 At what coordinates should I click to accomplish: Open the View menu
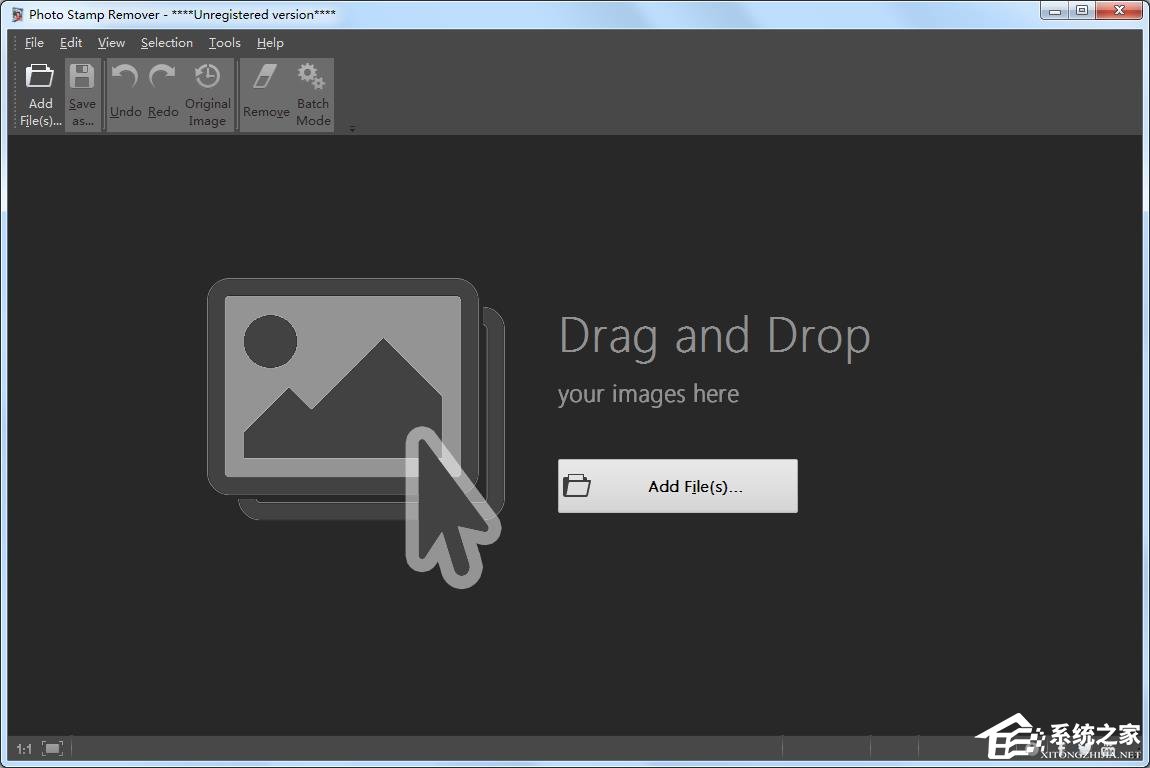111,43
